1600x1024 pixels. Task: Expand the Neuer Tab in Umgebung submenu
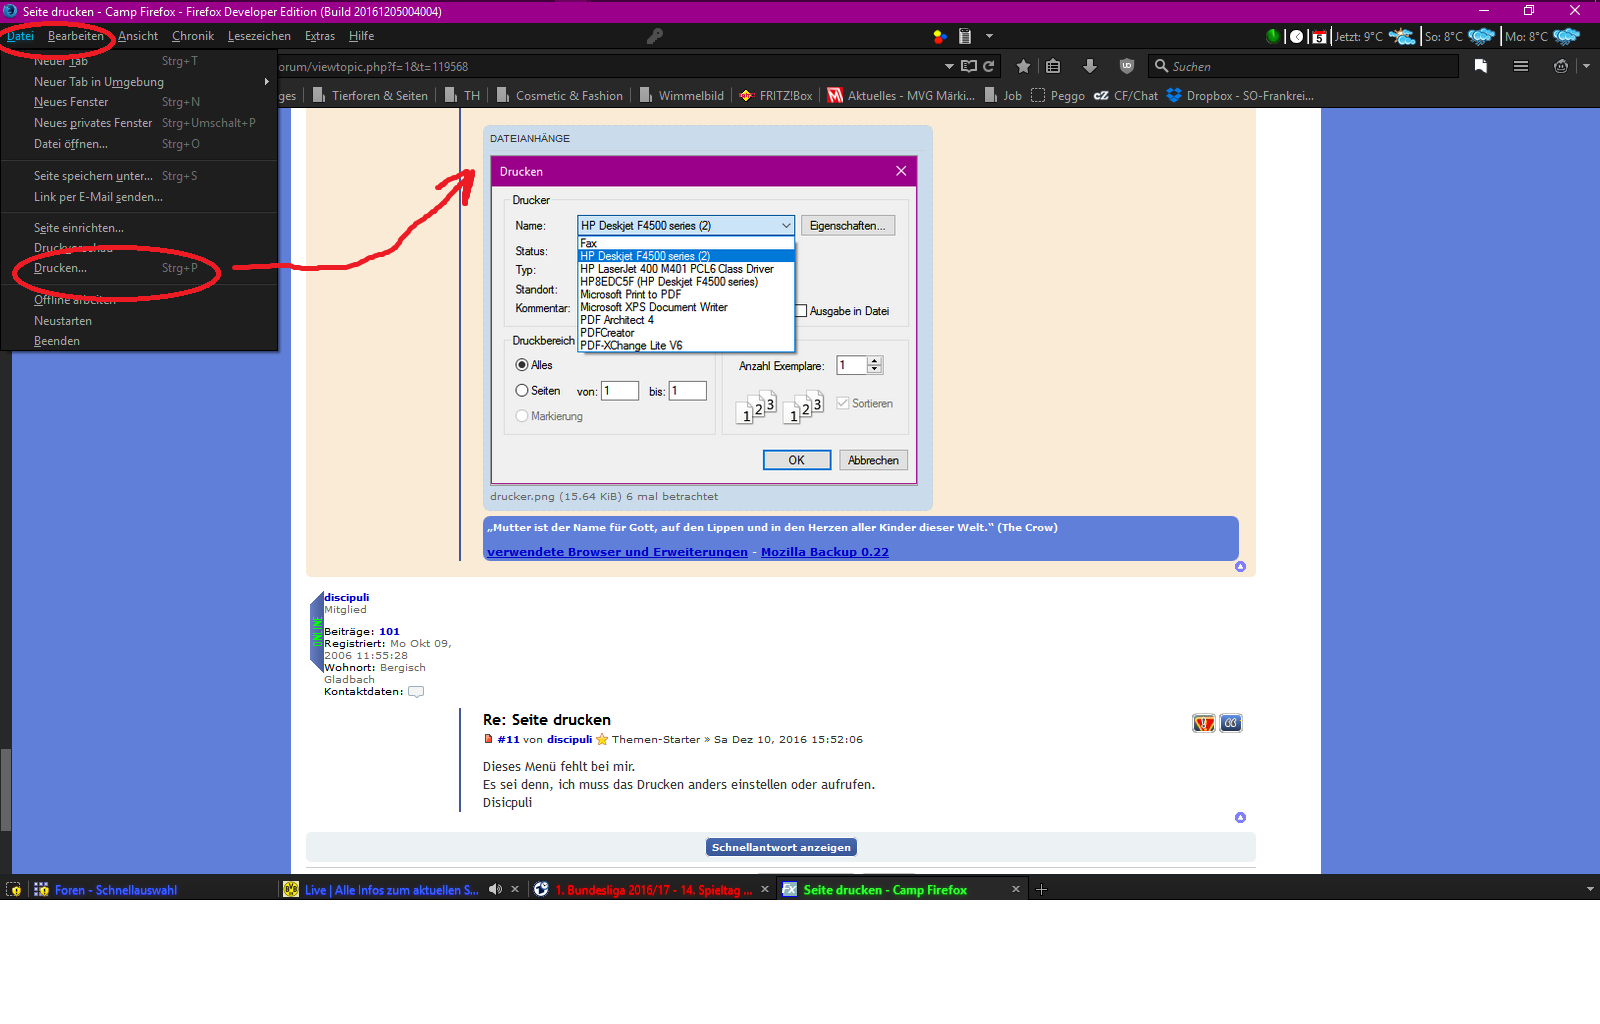139,82
